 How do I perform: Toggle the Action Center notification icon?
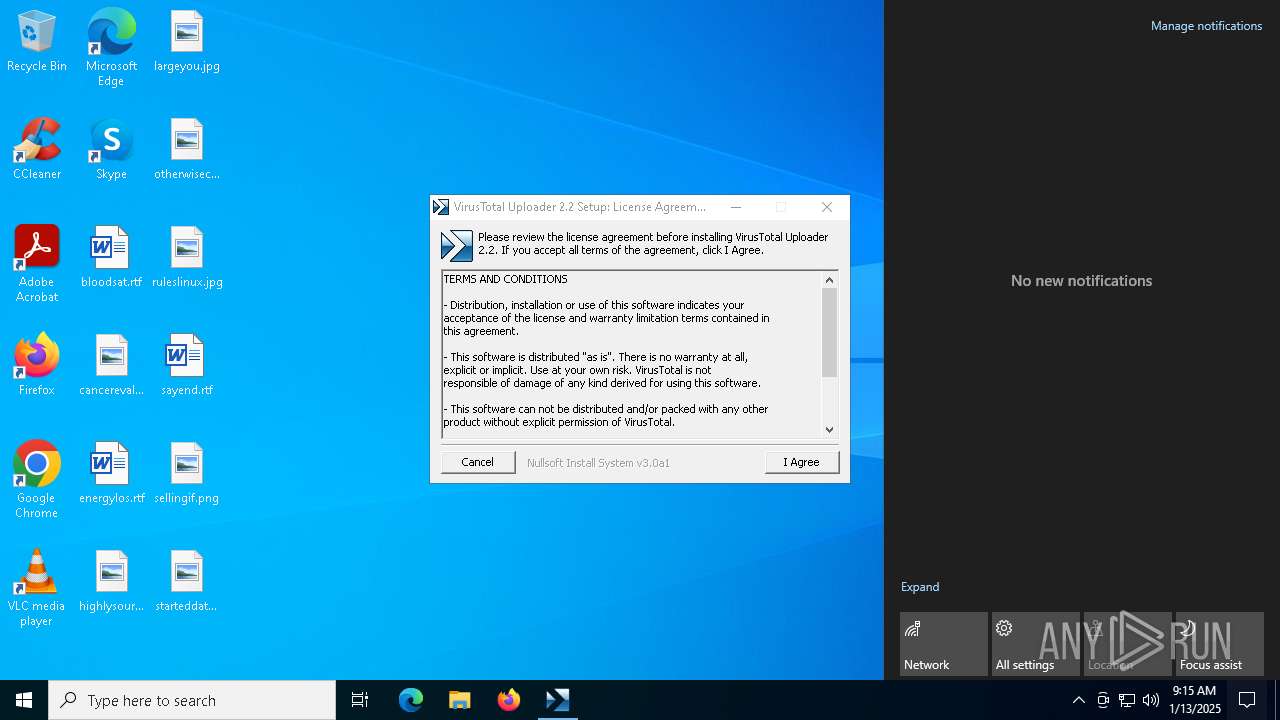click(1247, 700)
